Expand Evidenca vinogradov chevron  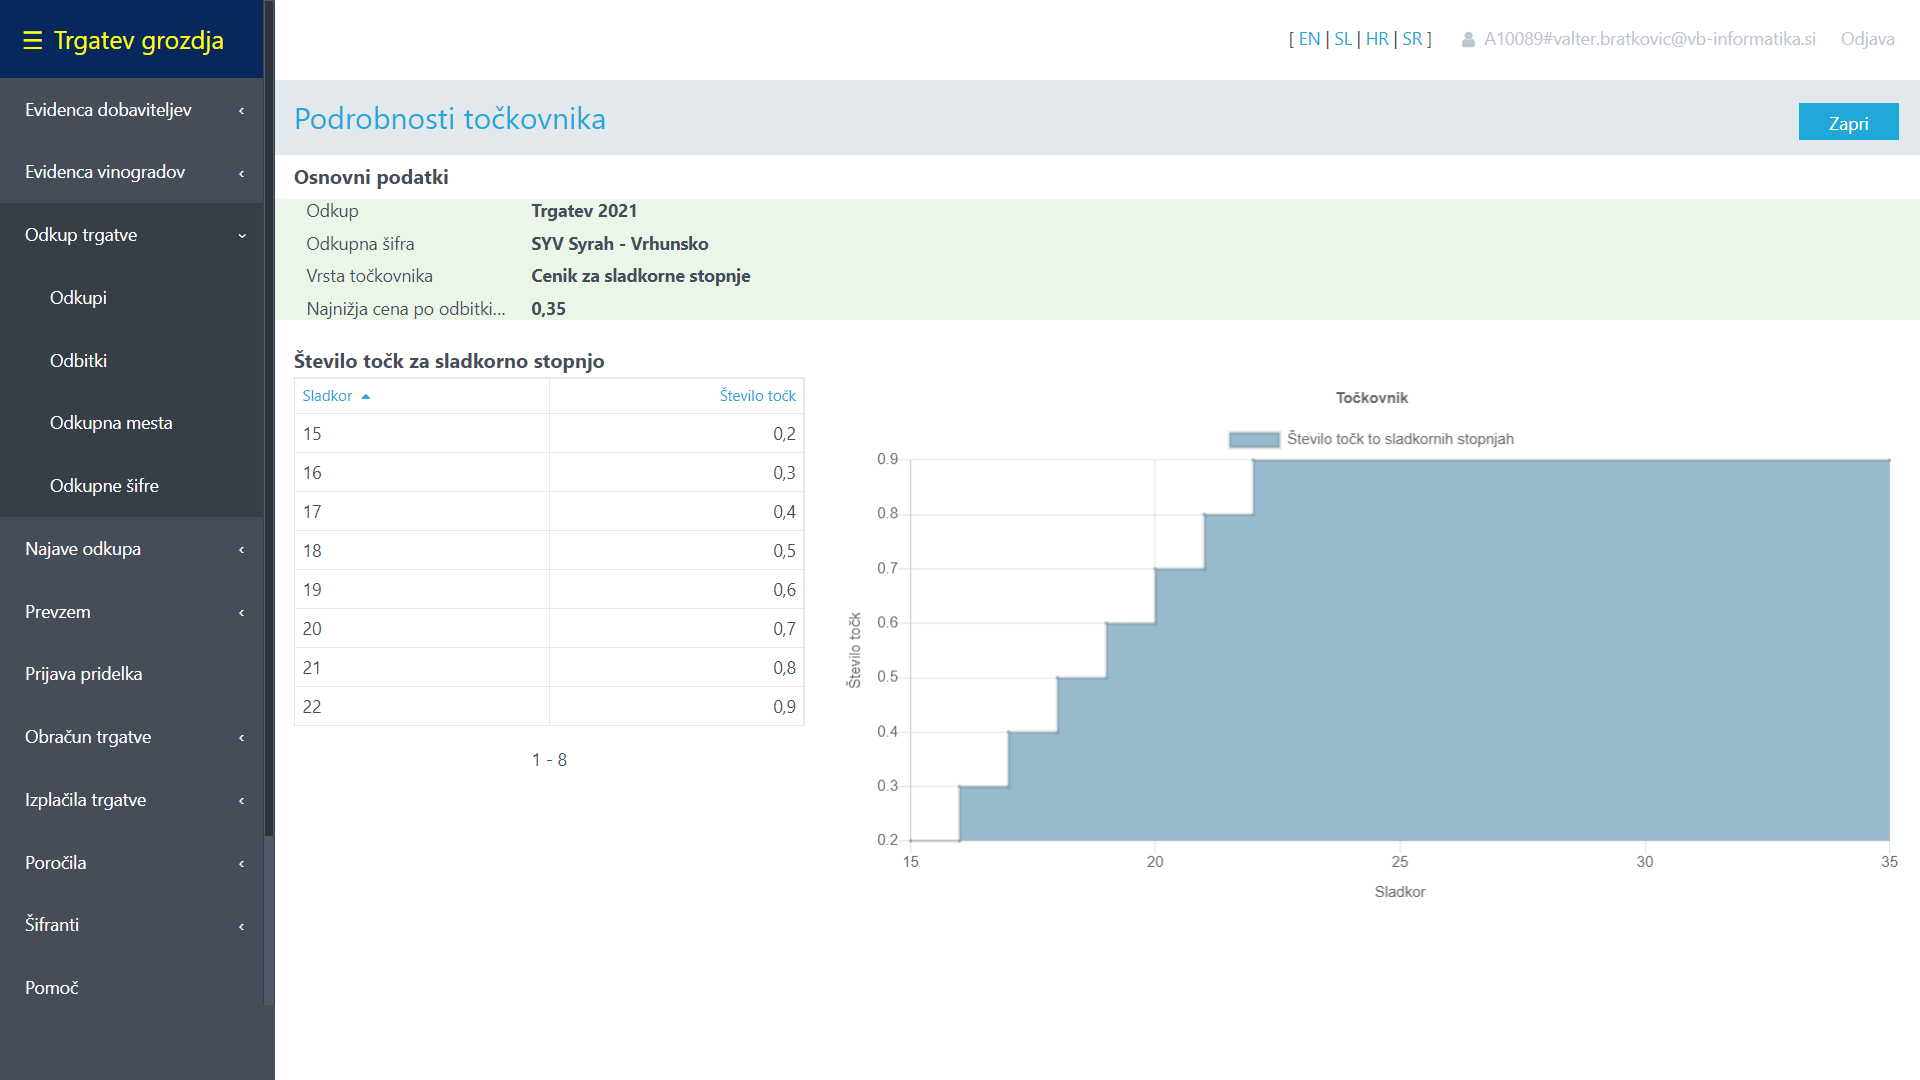pos(241,173)
